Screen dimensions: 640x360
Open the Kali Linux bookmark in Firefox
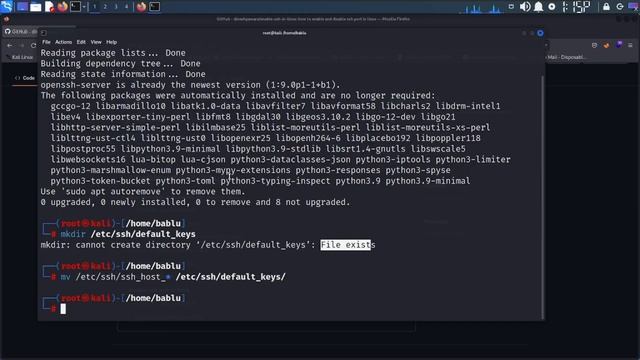(x=20, y=57)
